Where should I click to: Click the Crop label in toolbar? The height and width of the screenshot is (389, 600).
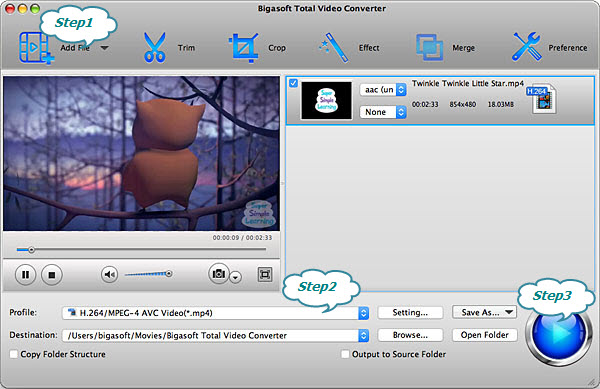(x=277, y=48)
